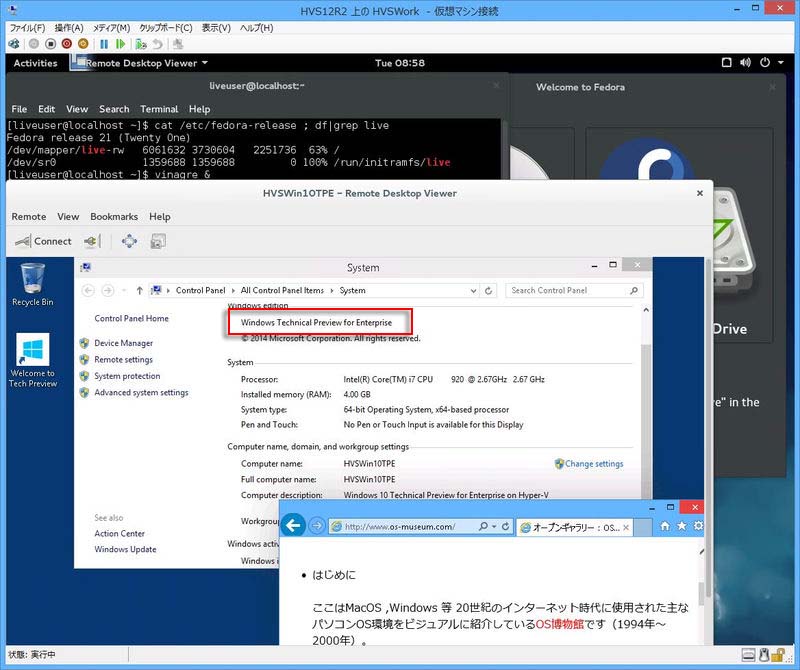The height and width of the screenshot is (670, 800).
Task: Click Internet Explorer blue Back button
Action: click(x=293, y=526)
